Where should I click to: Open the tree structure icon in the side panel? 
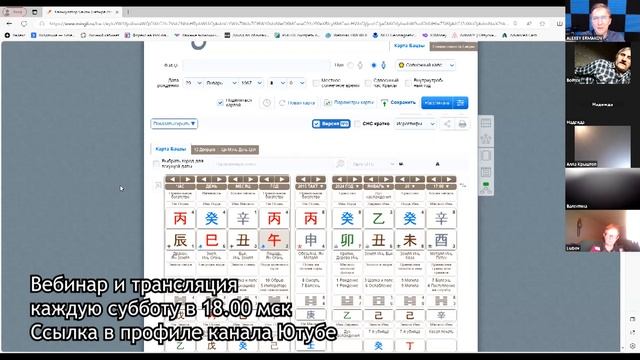tap(486, 139)
